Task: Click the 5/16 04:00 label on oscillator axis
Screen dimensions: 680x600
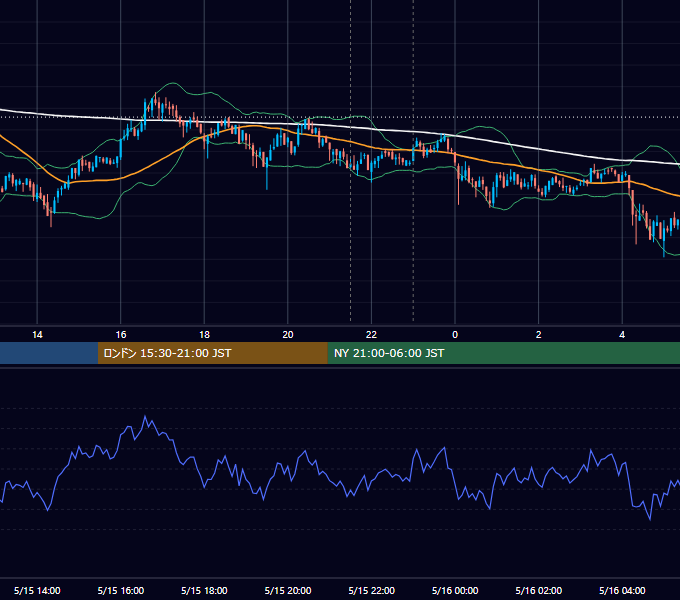Action: pyautogui.click(x=622, y=590)
